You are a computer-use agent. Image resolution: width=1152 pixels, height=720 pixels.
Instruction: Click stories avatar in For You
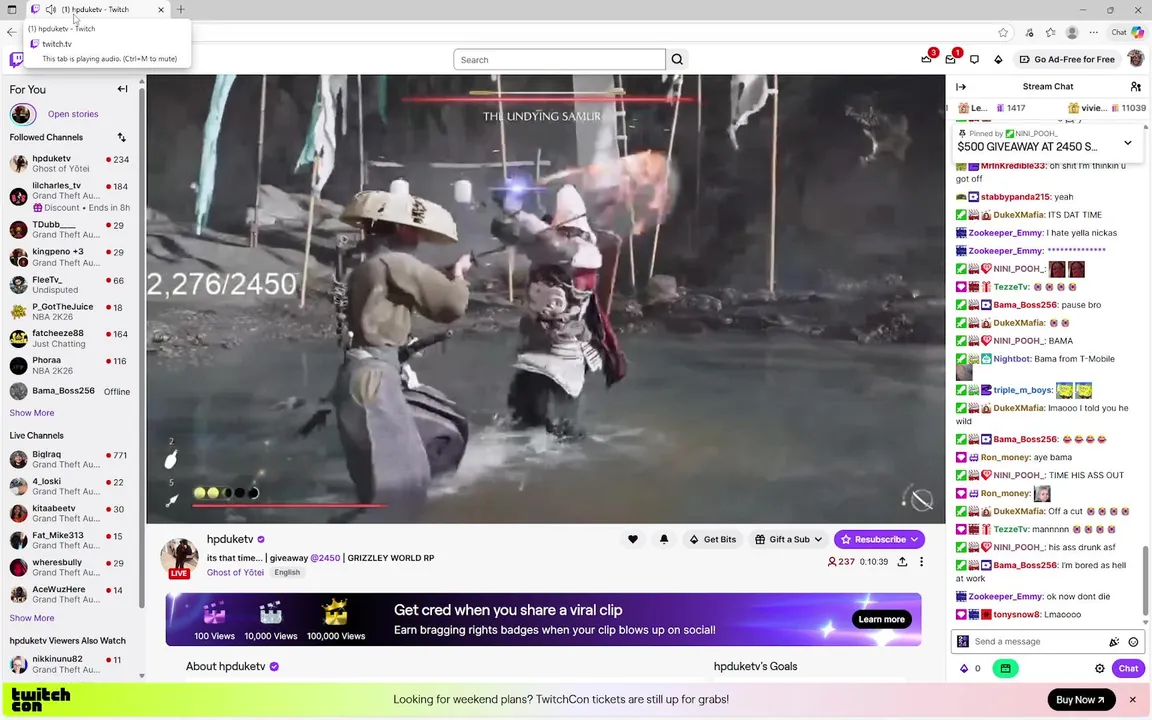coord(23,114)
